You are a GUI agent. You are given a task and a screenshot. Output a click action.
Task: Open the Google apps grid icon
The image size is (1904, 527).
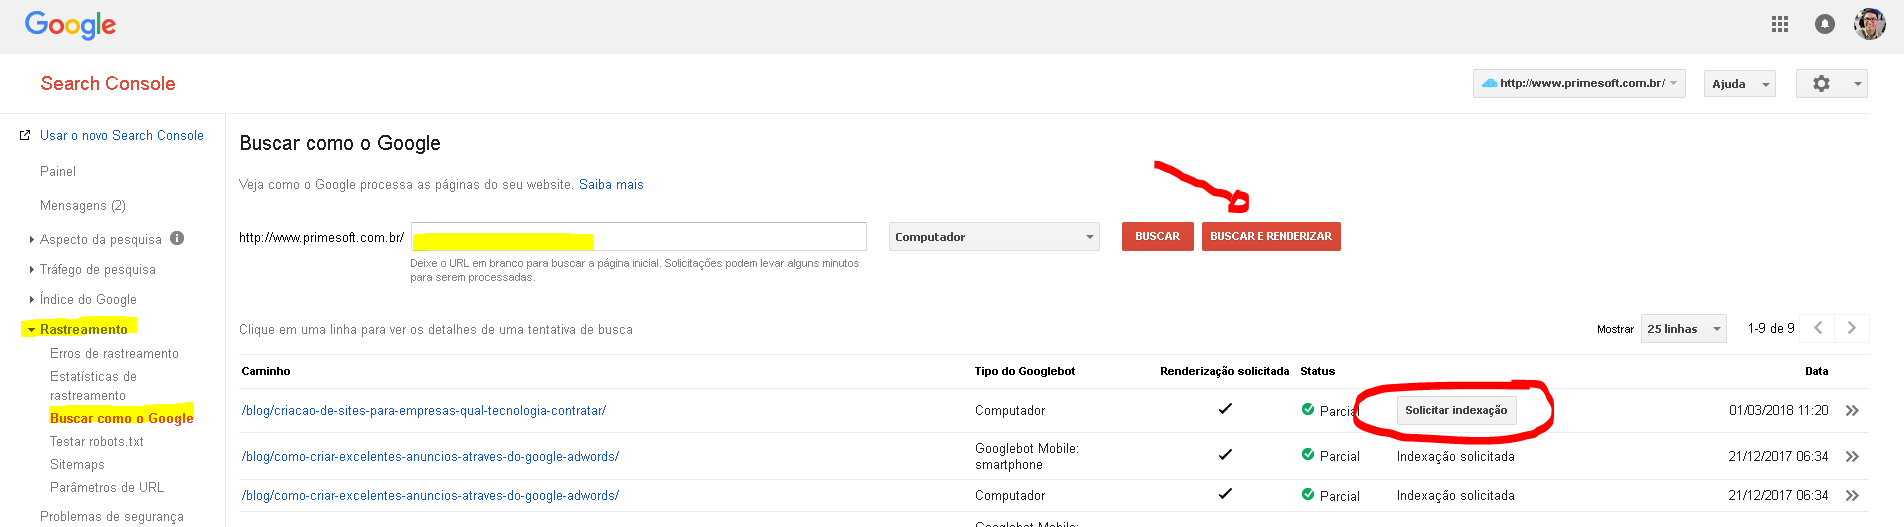(x=1780, y=24)
